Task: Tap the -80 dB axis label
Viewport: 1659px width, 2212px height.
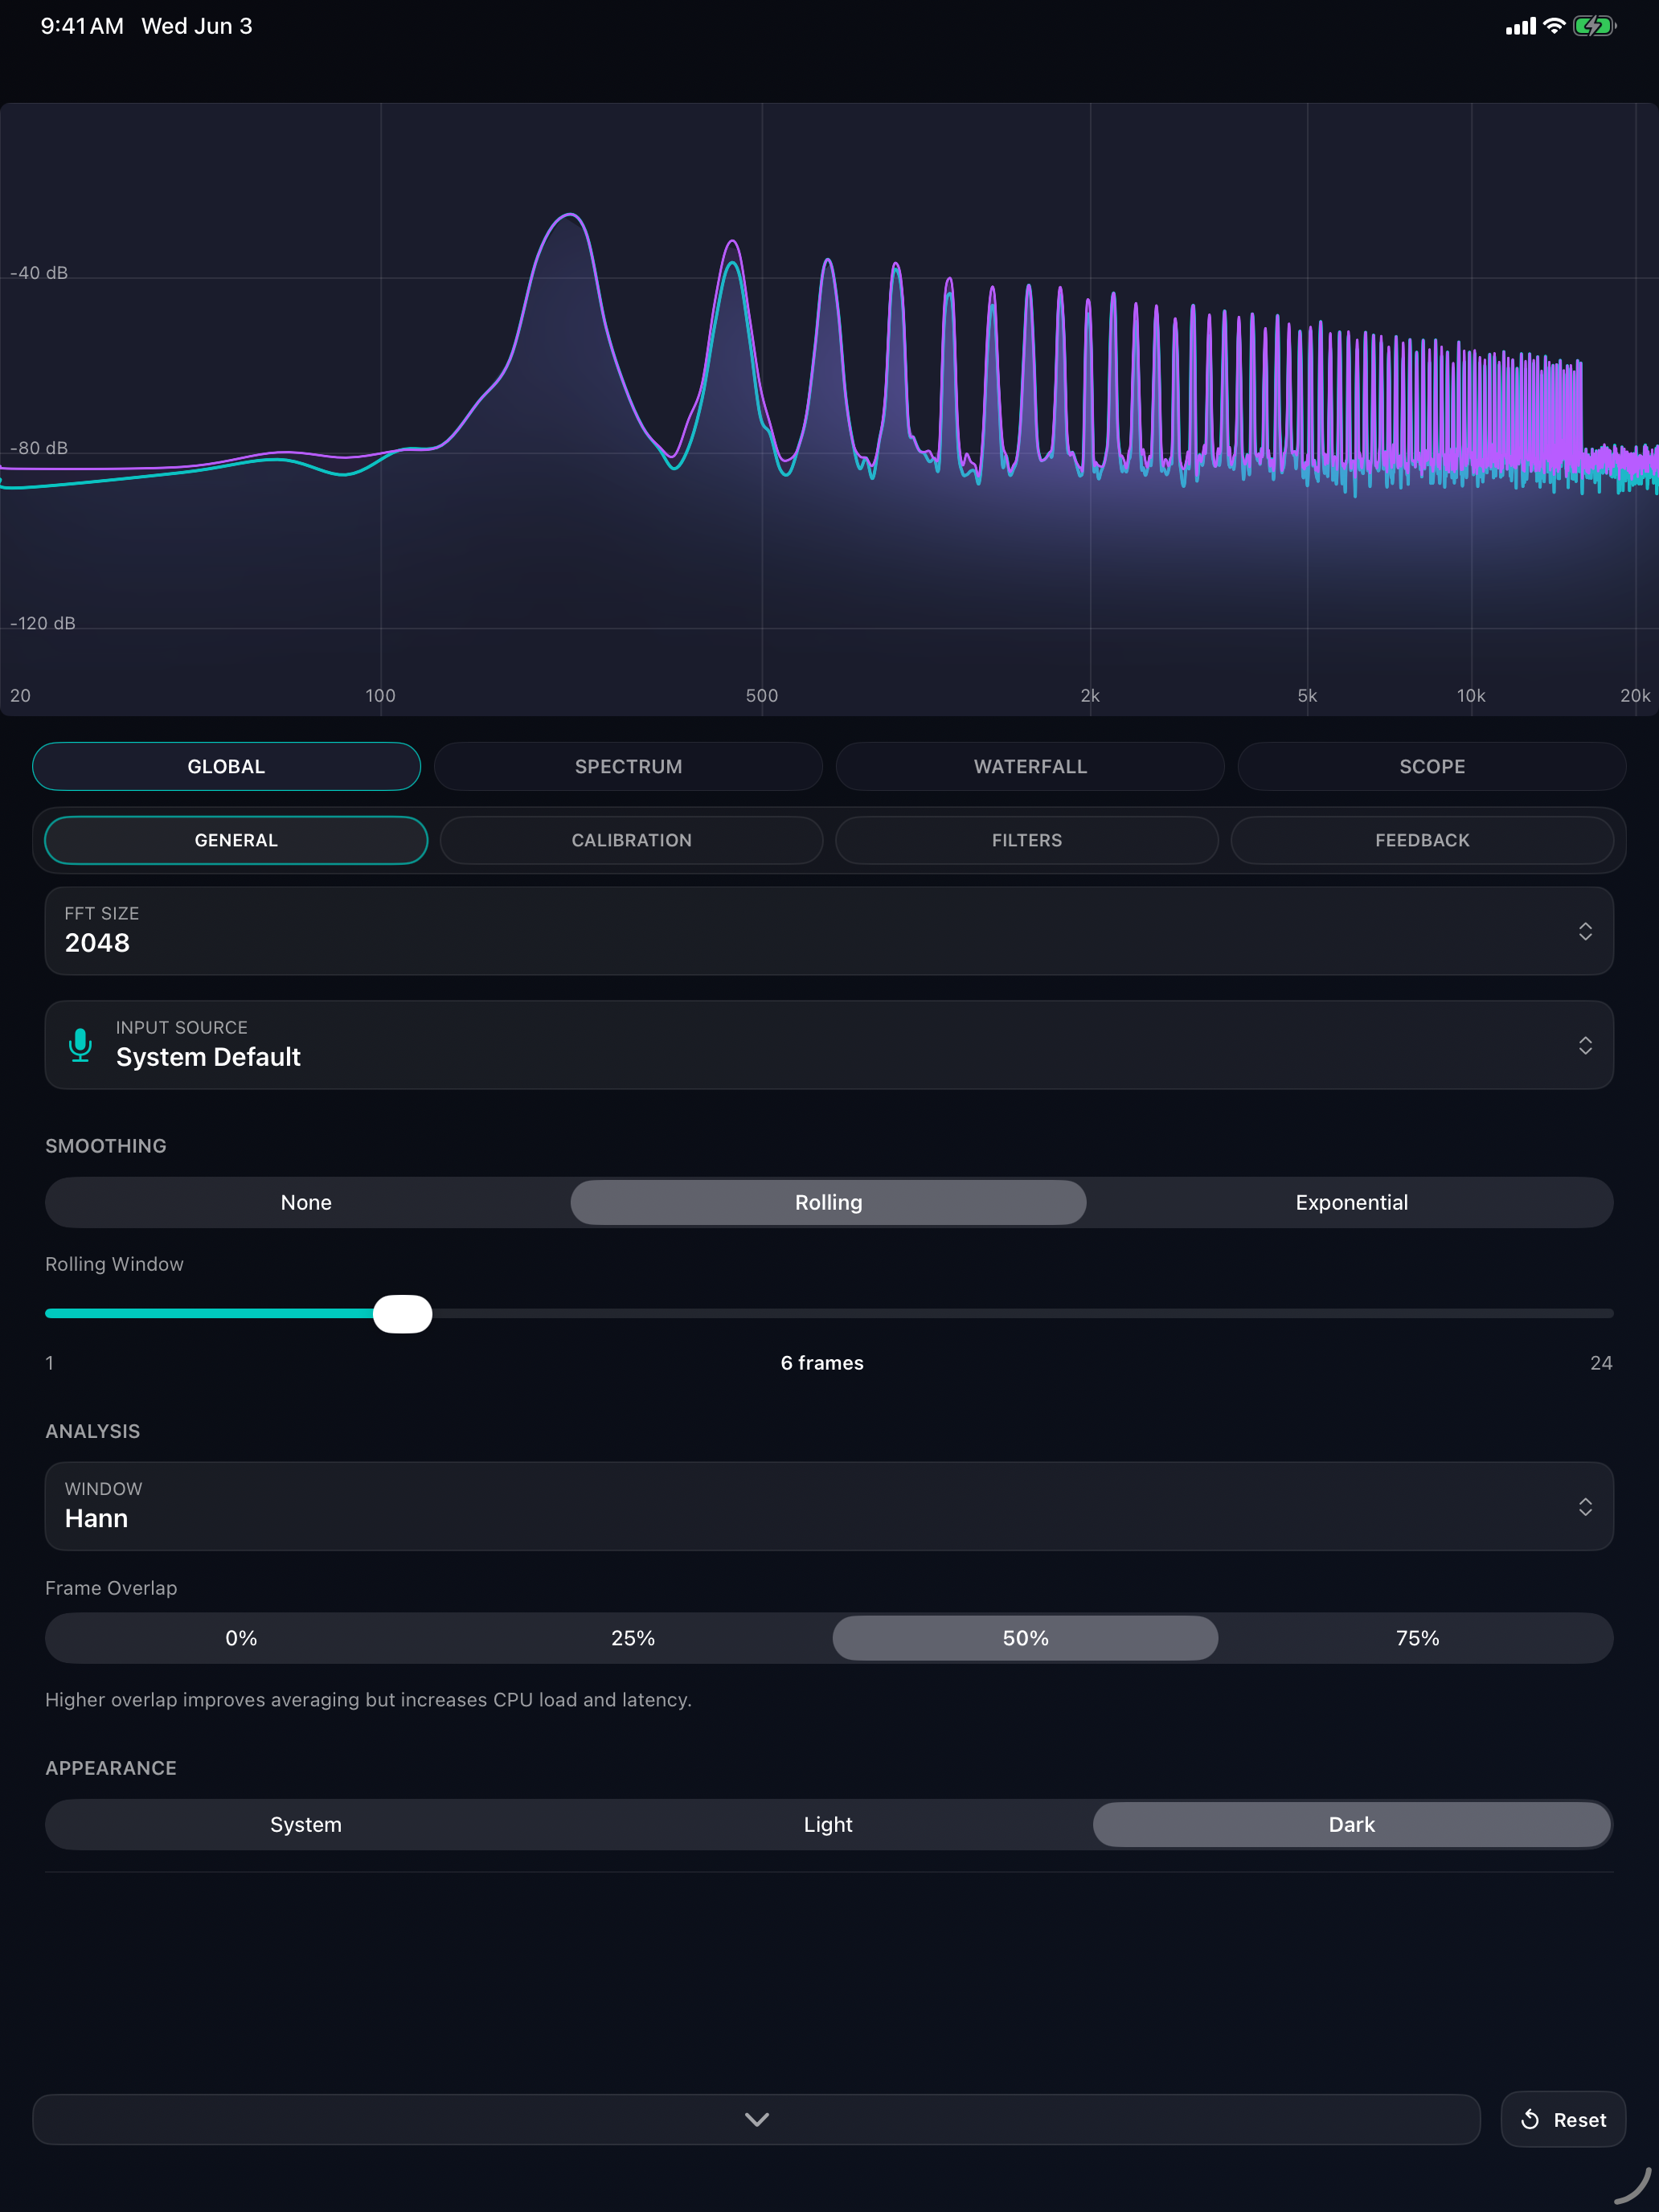Action: click(39, 448)
